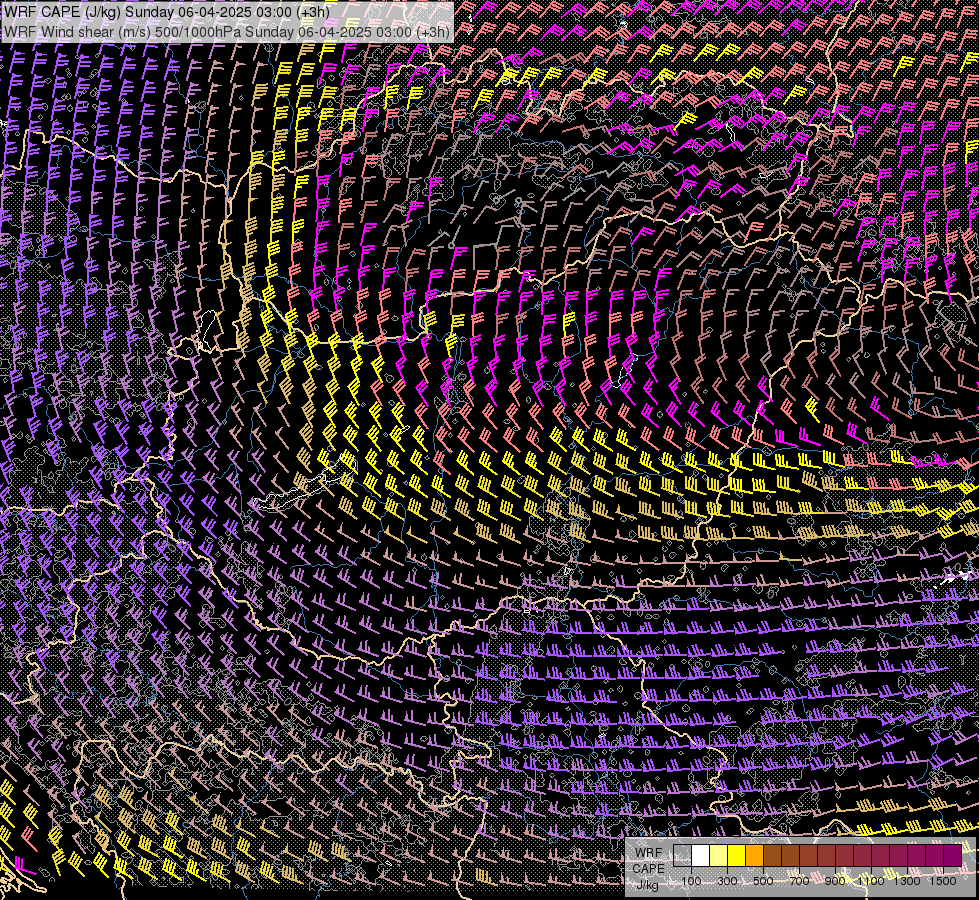Click the legend label '500'
Image resolution: width=979 pixels, height=900 pixels.
(x=763, y=881)
